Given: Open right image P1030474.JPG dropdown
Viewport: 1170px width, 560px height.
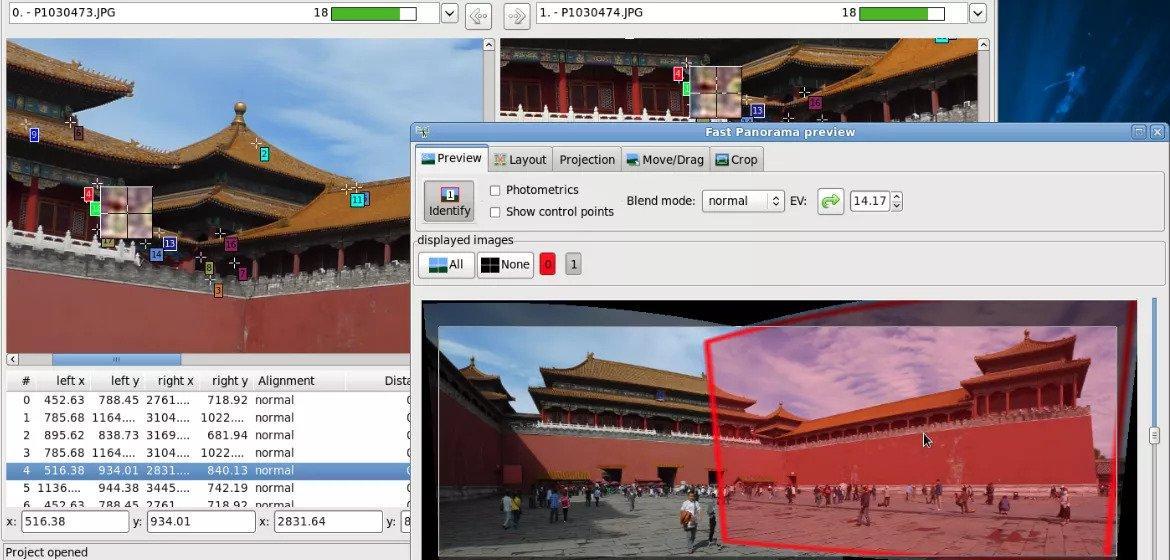Looking at the screenshot, I should [x=977, y=14].
